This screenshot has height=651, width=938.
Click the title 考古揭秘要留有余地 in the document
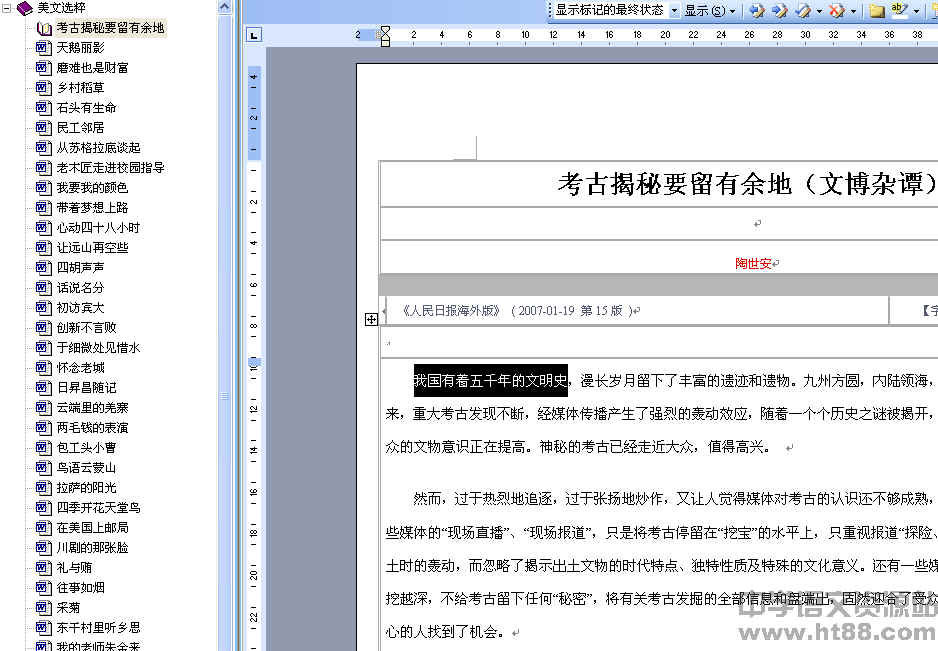click(675, 184)
